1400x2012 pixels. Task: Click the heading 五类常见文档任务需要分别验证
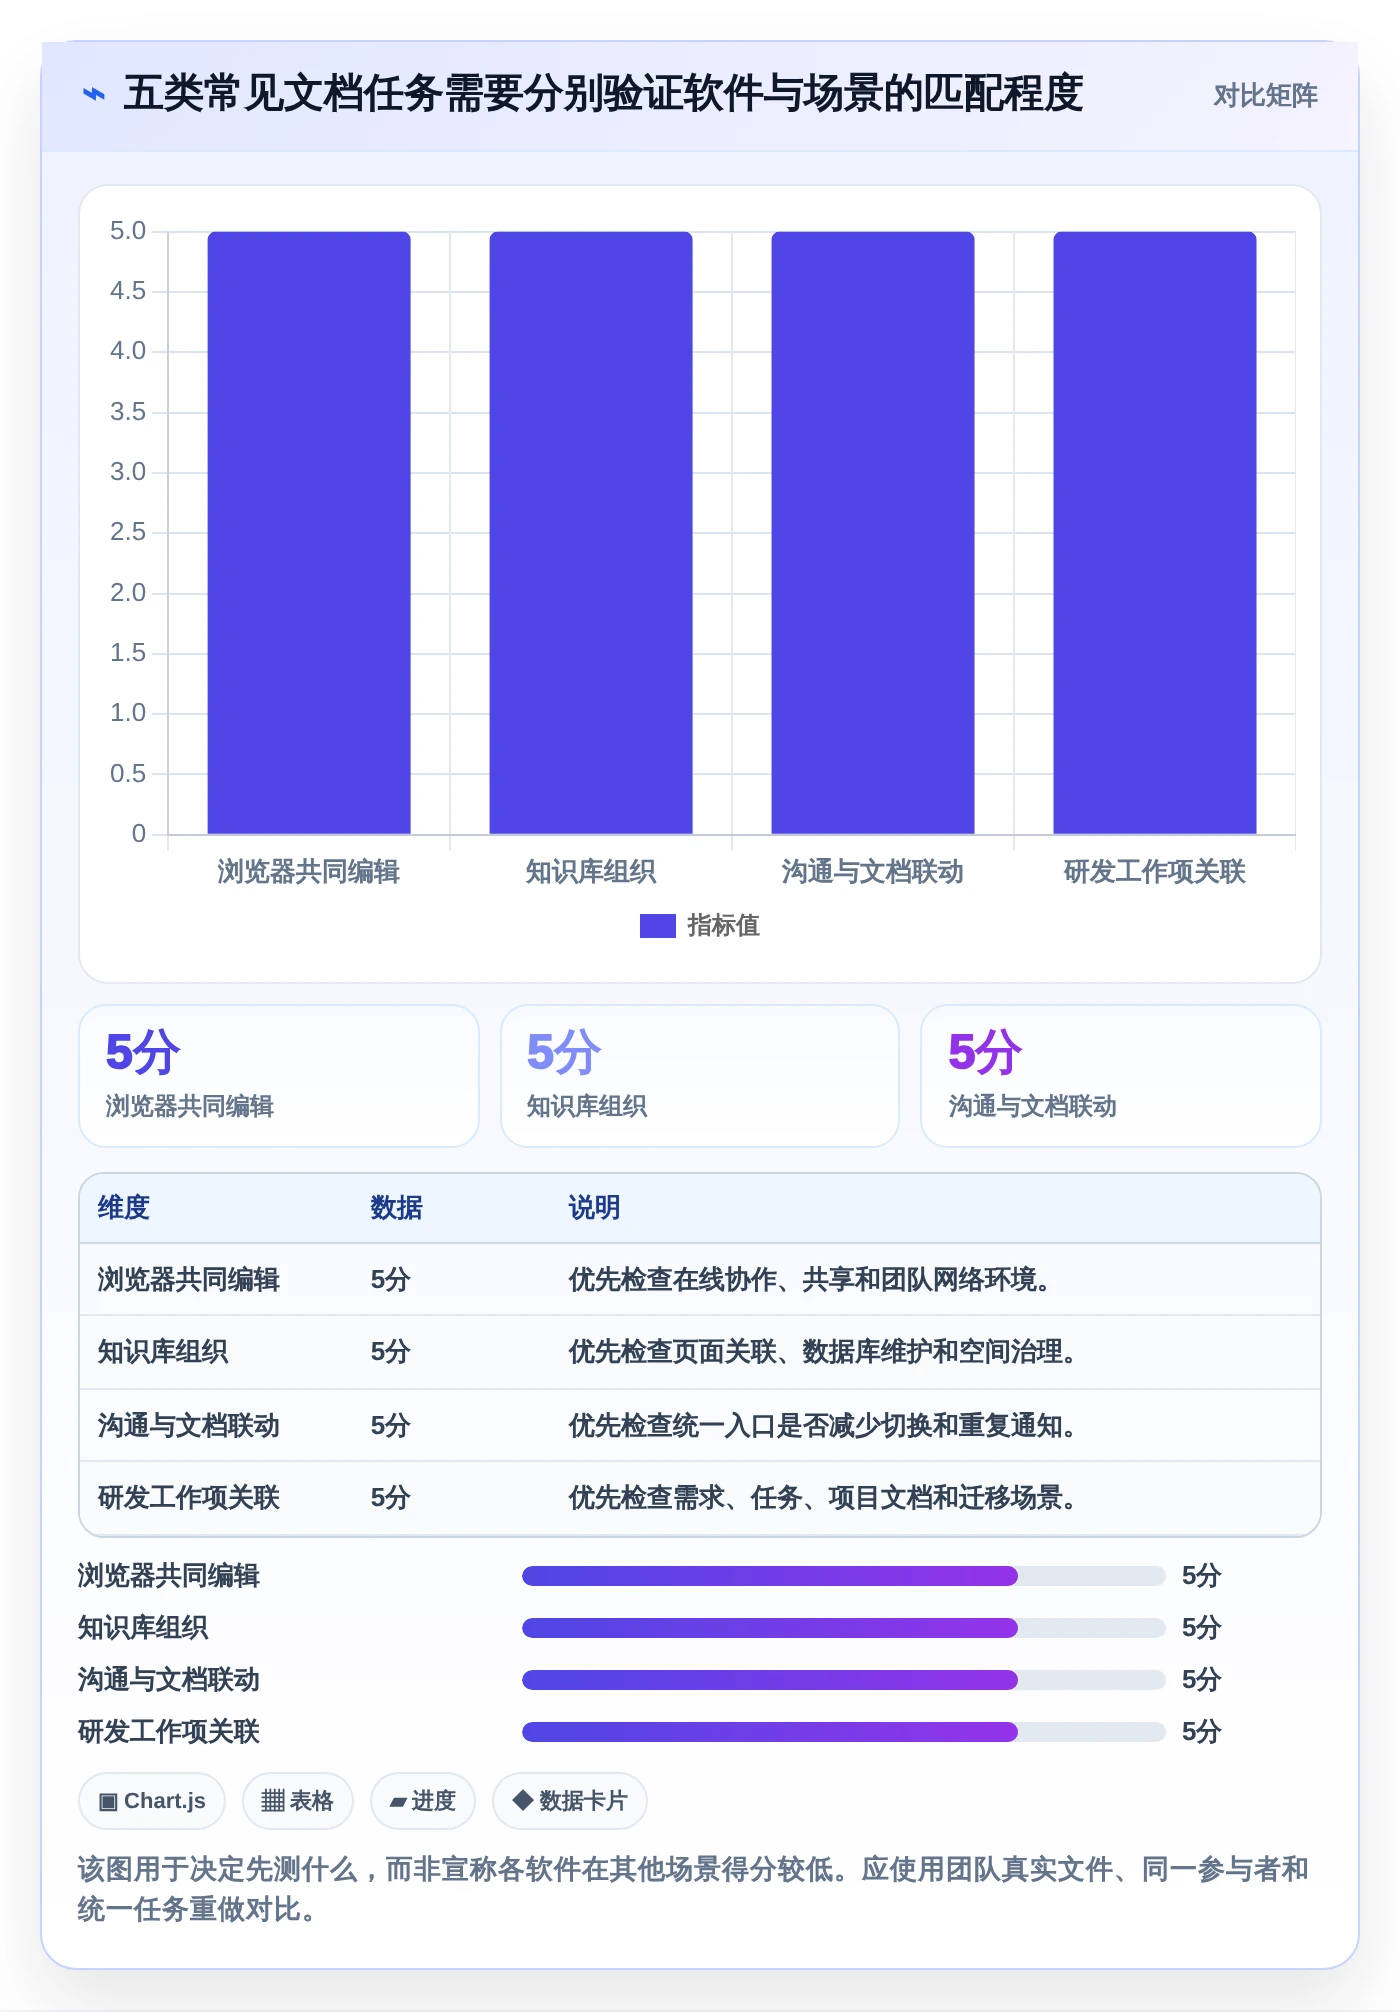(x=603, y=94)
